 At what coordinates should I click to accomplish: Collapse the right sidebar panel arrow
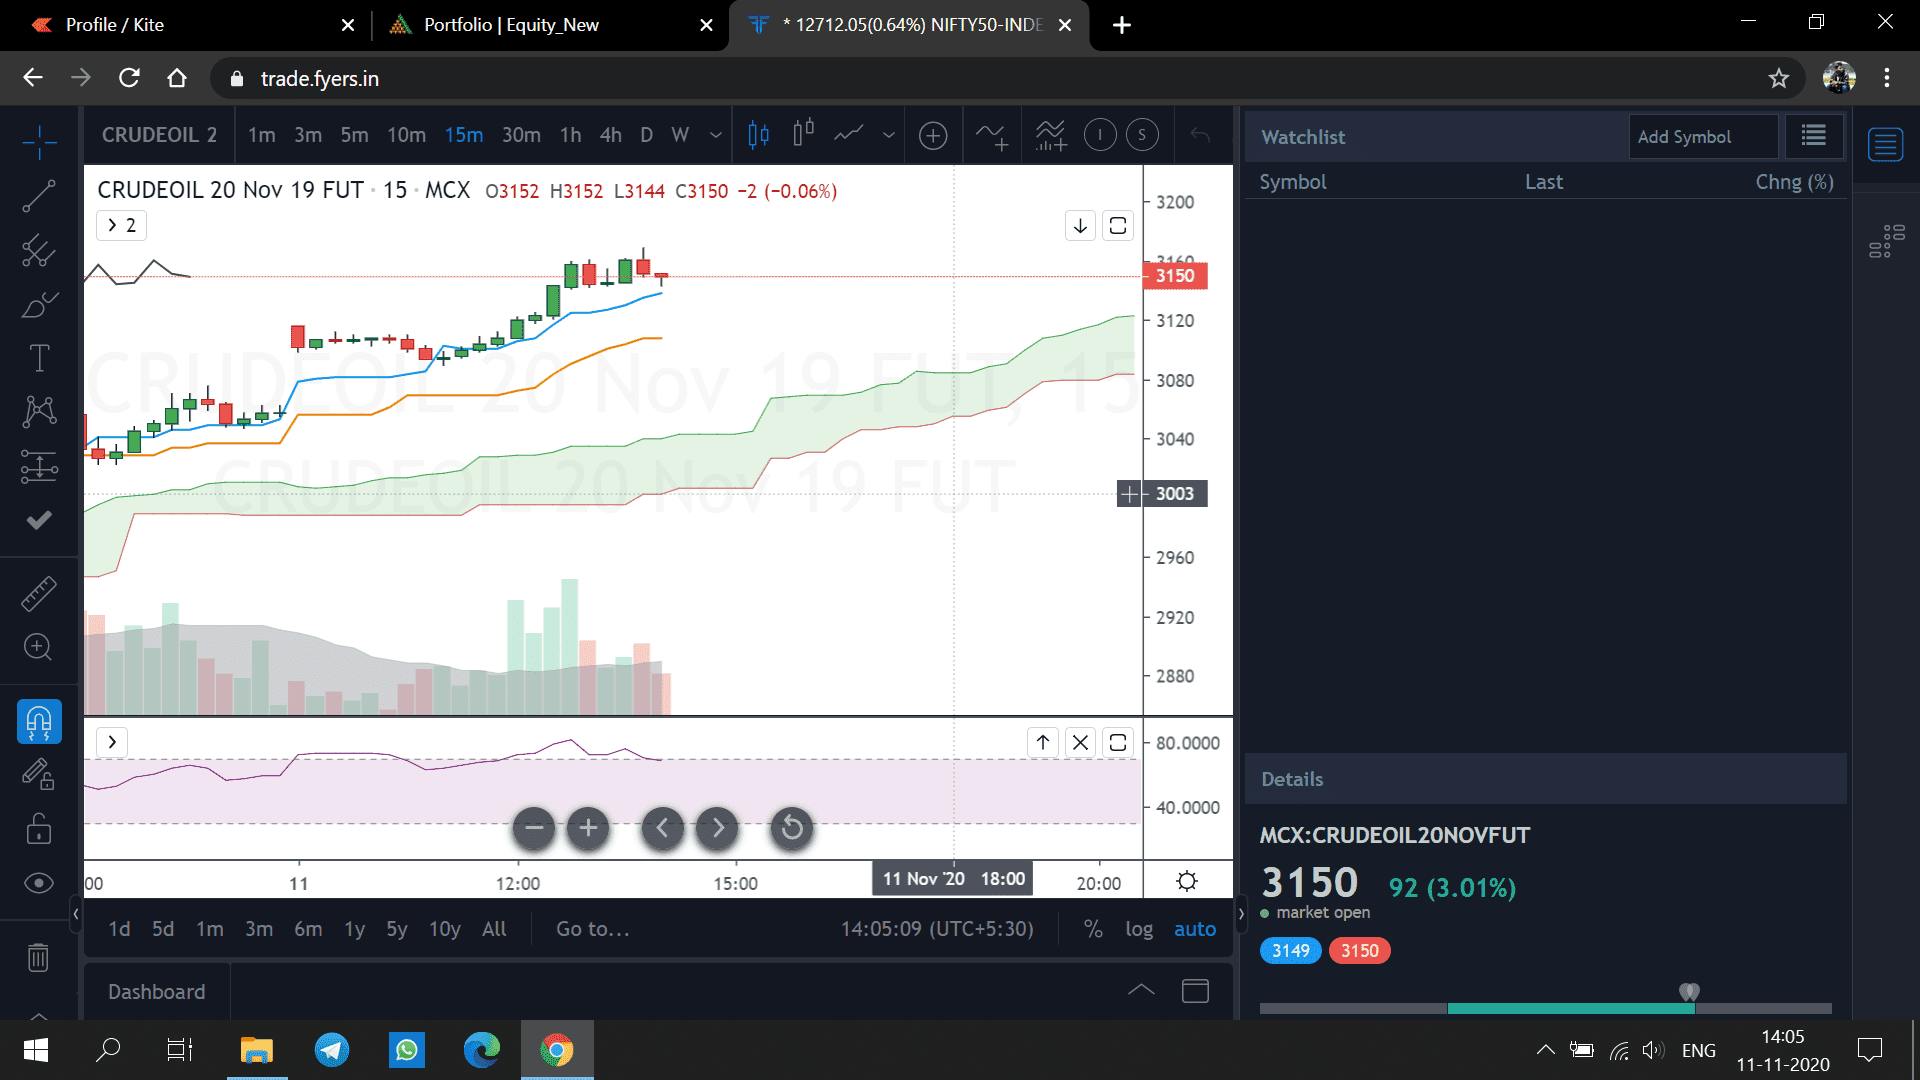click(x=1241, y=913)
